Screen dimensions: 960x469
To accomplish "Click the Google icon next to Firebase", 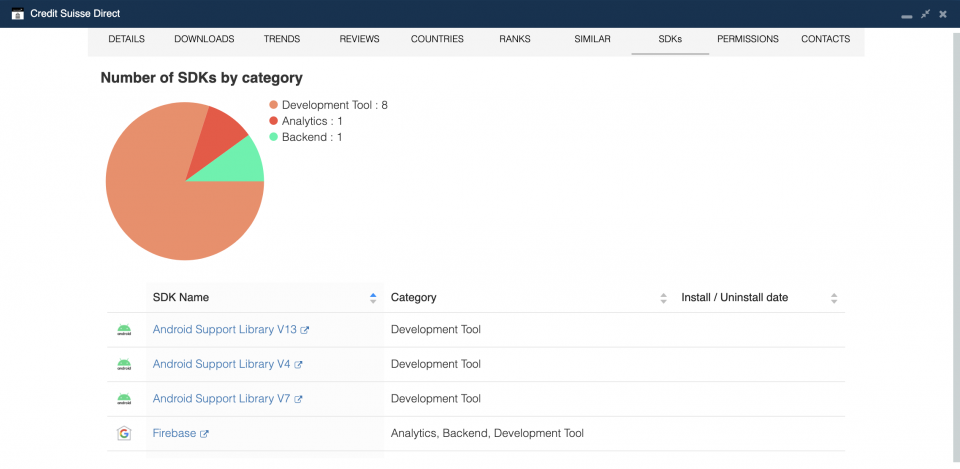I will point(124,433).
